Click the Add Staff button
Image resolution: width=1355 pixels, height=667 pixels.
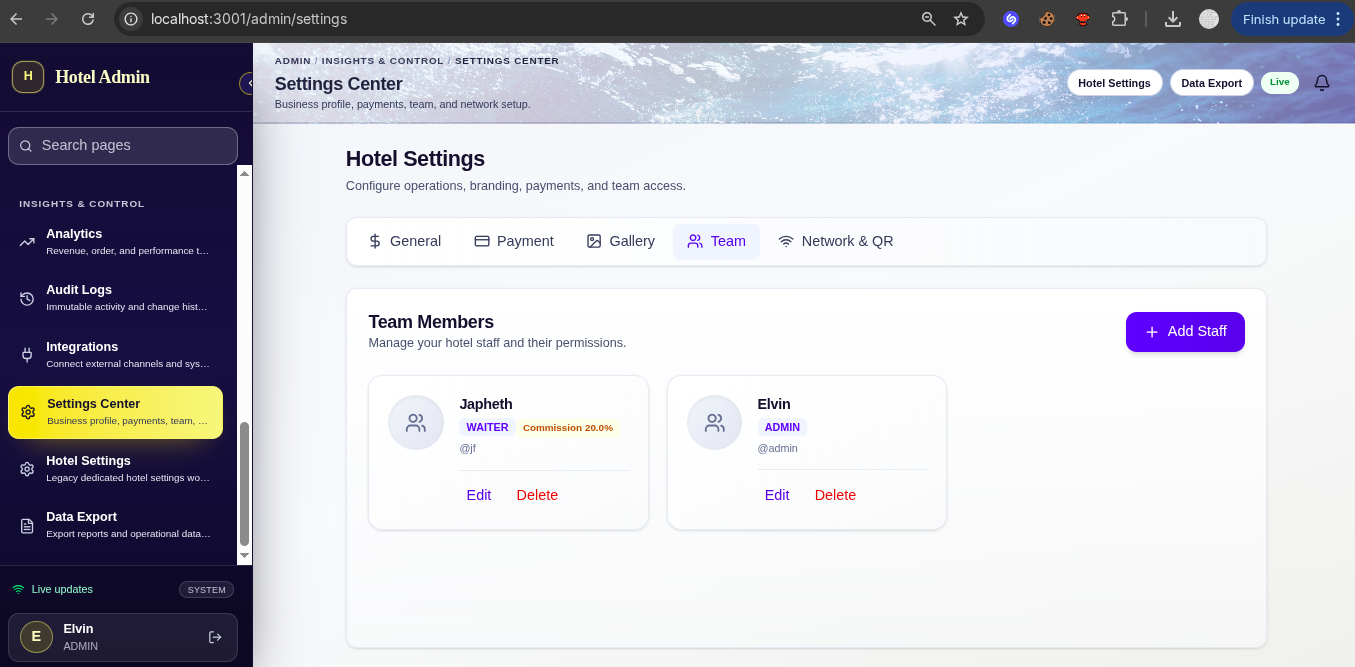tap(1185, 332)
